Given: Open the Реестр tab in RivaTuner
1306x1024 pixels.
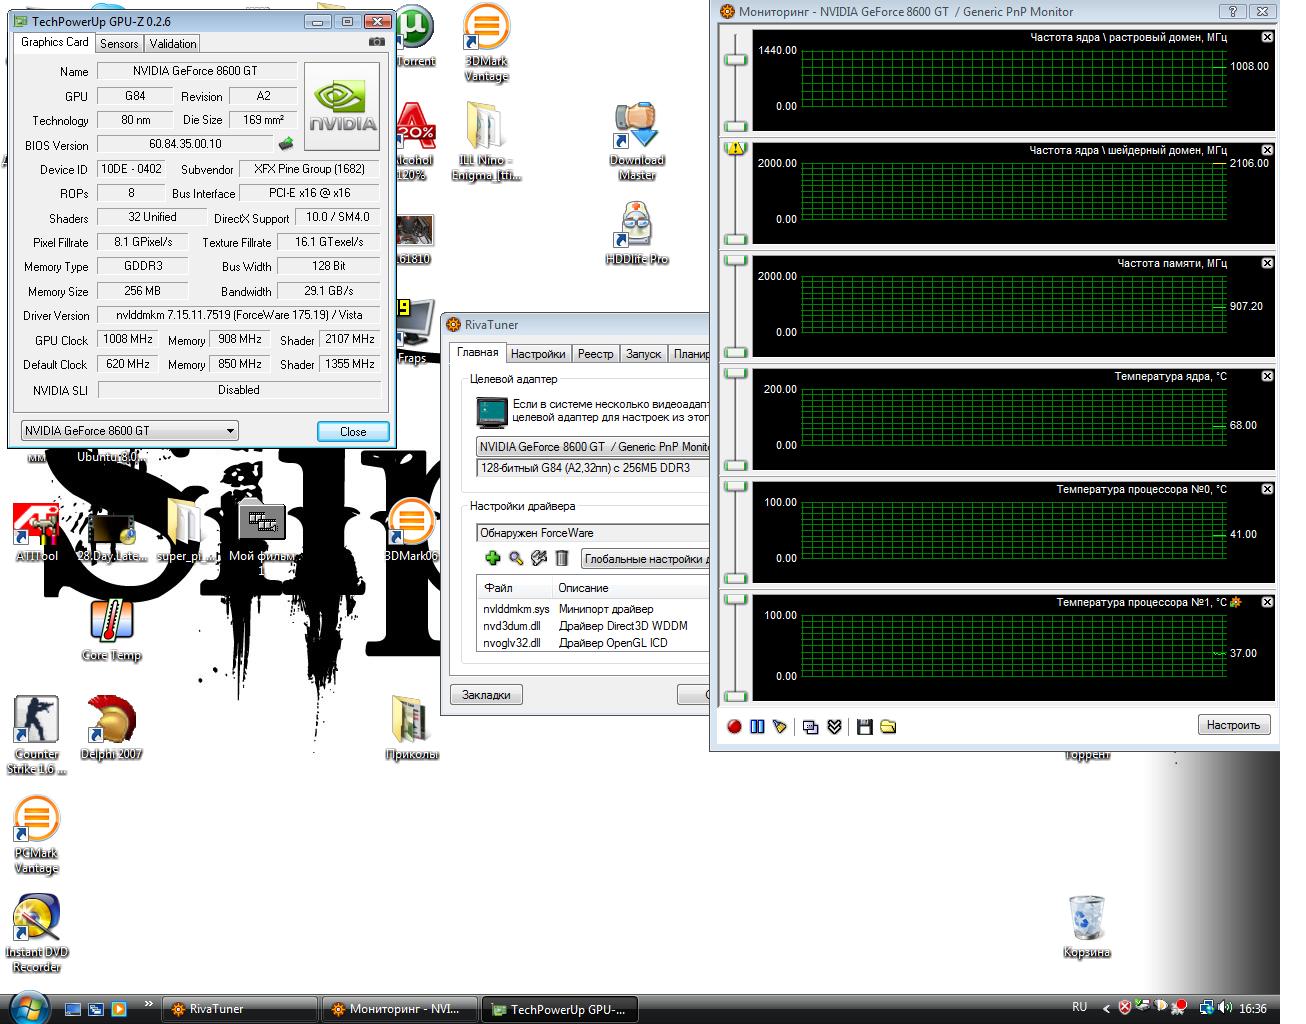Looking at the screenshot, I should [x=596, y=354].
